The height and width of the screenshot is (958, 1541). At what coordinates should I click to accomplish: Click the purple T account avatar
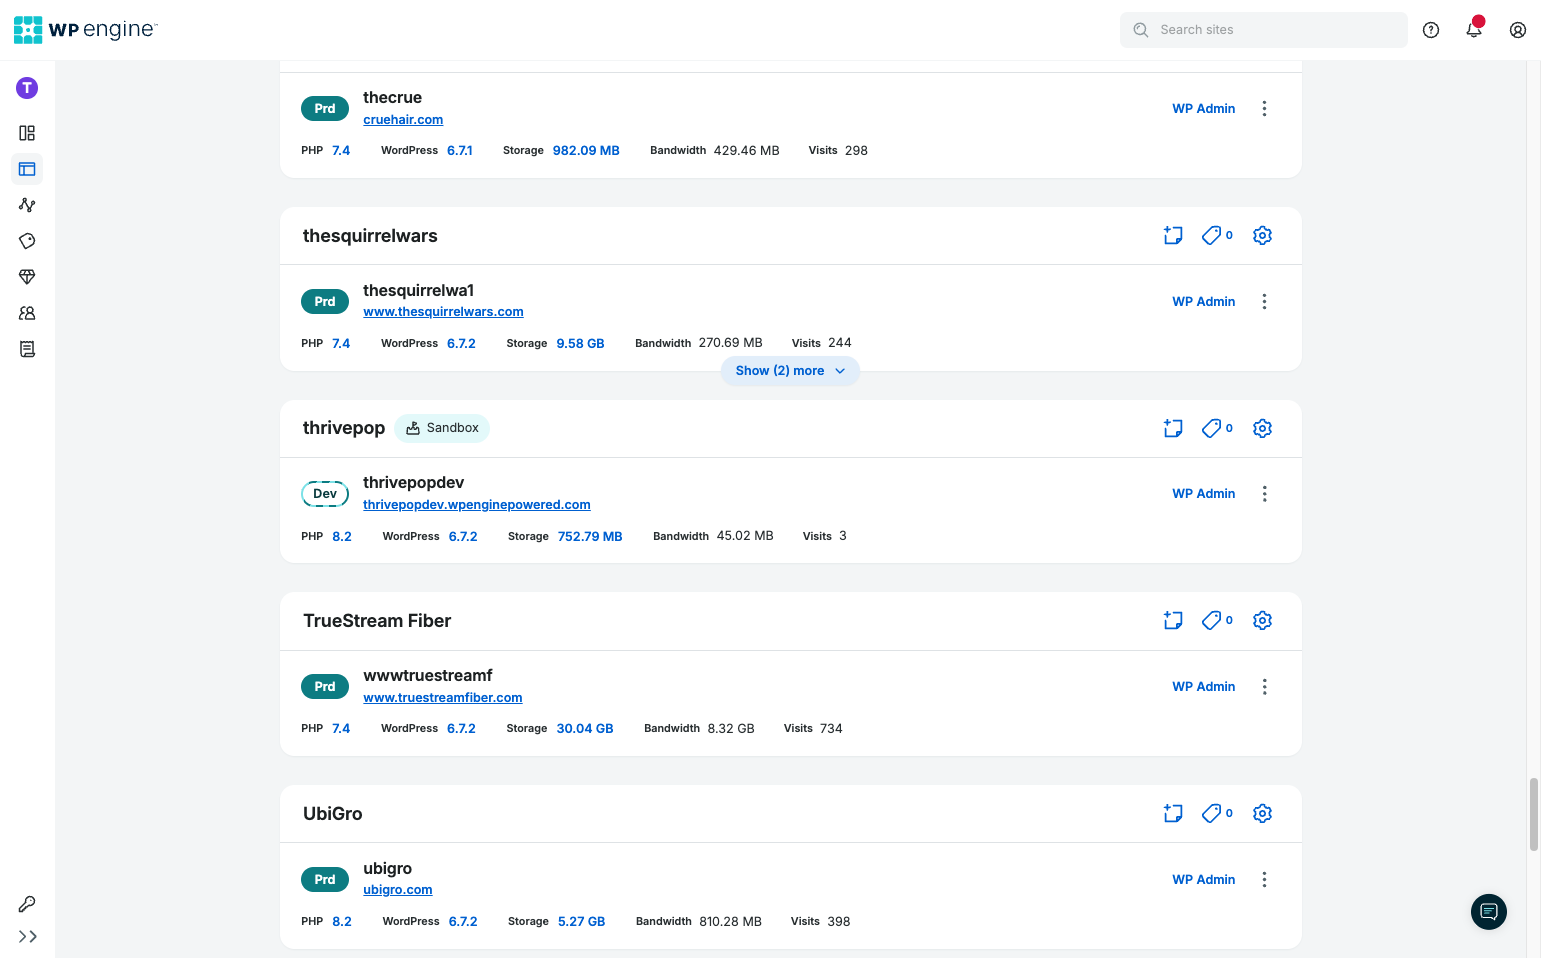[27, 88]
